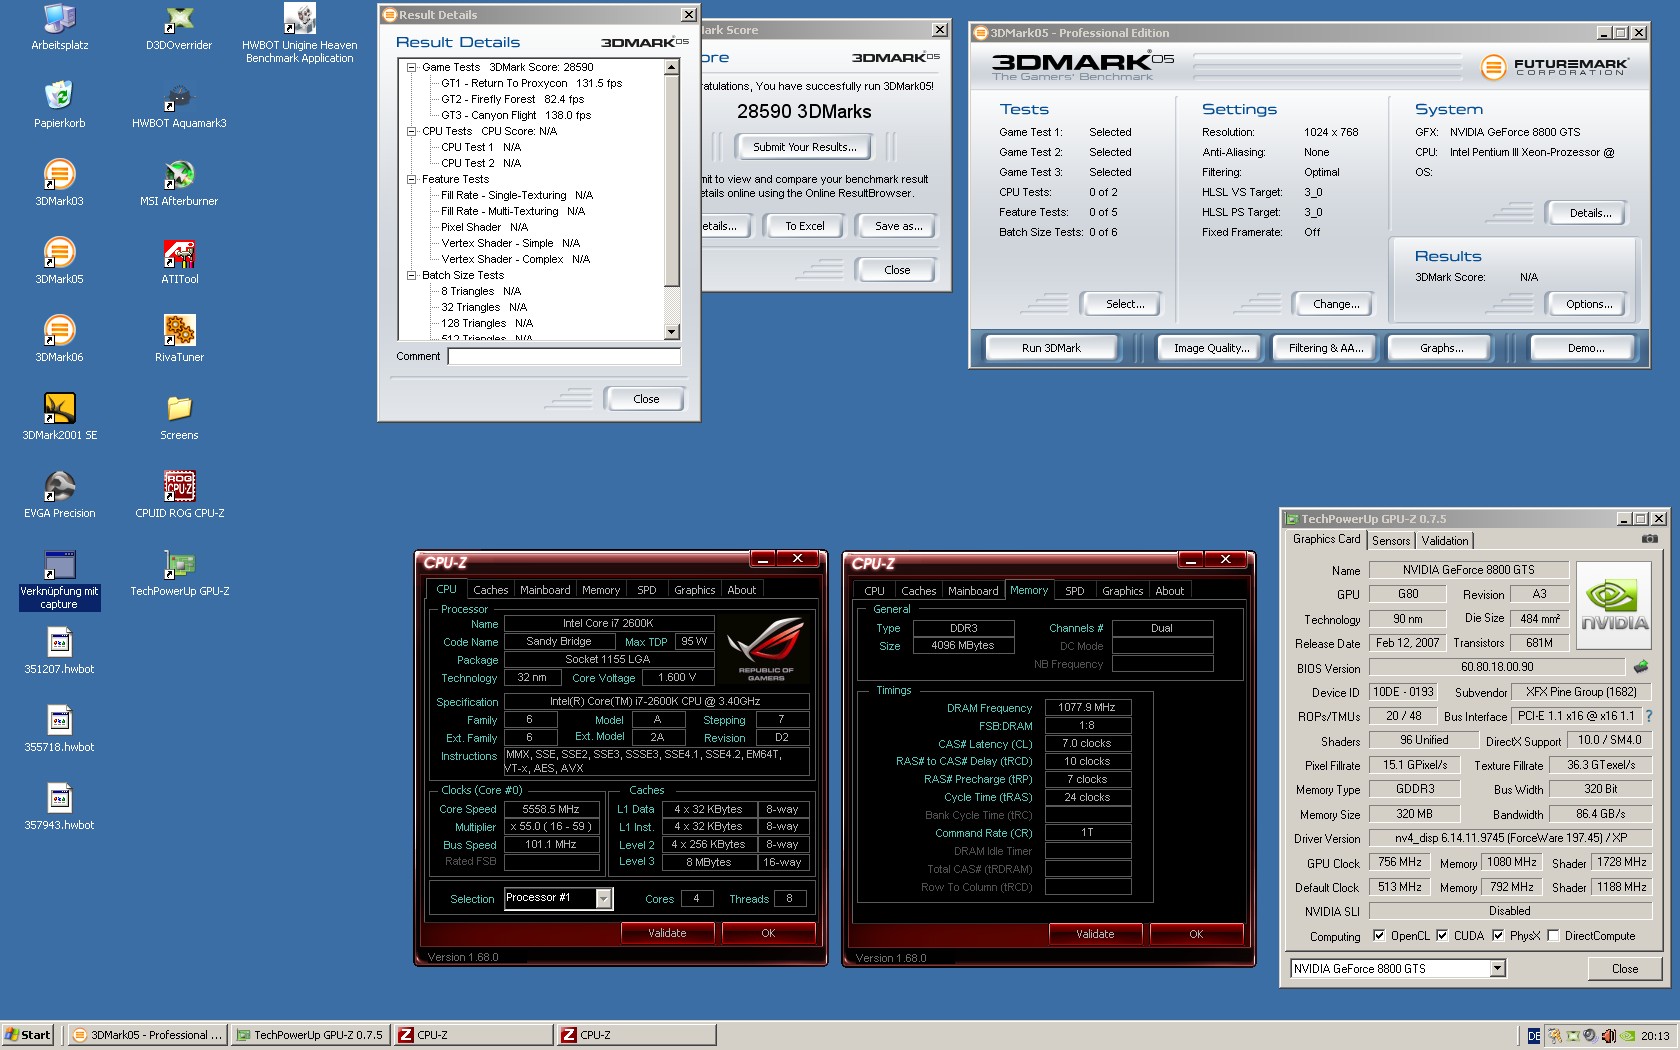Launch the 3DMark2001 SE shortcut
Viewport: 1680px width, 1050px height.
point(60,408)
